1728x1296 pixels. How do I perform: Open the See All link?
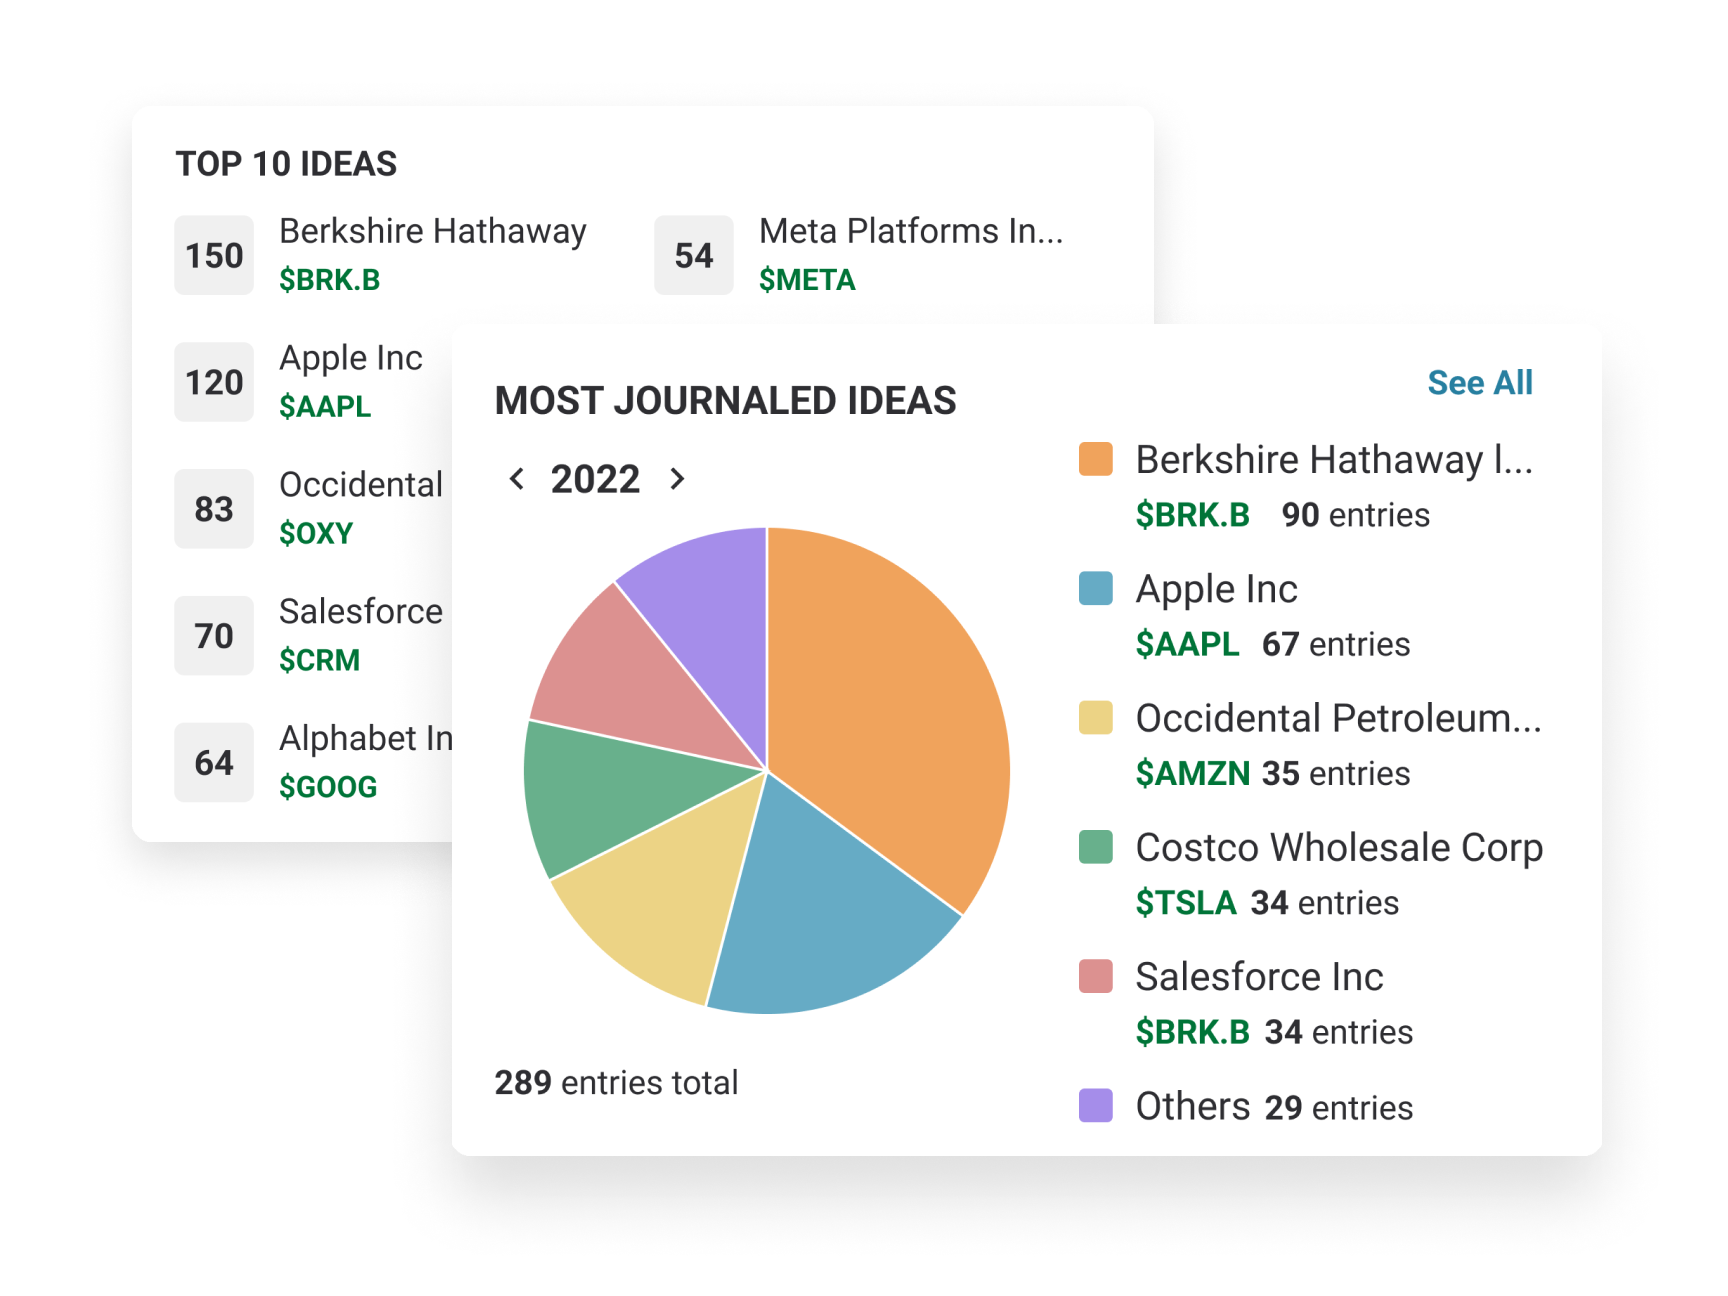pos(1479,382)
